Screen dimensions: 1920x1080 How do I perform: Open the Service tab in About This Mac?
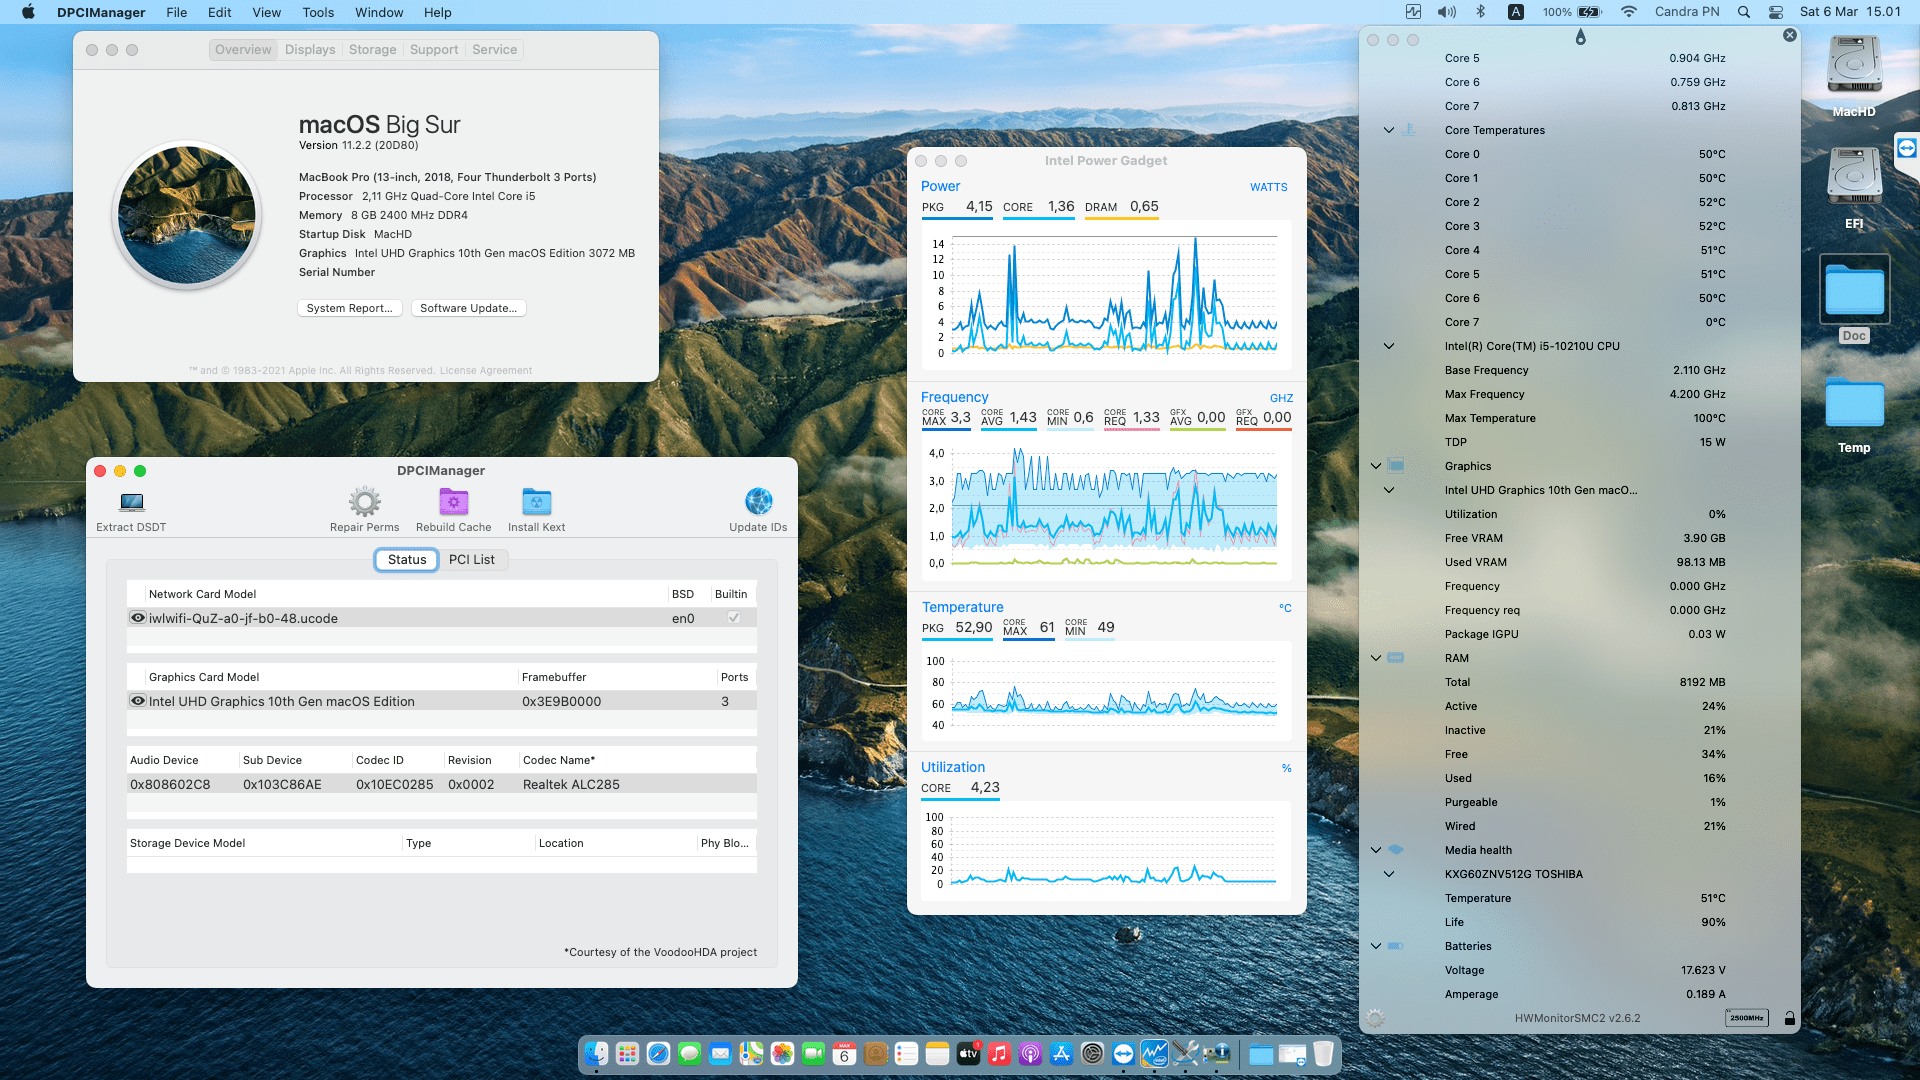click(x=494, y=50)
